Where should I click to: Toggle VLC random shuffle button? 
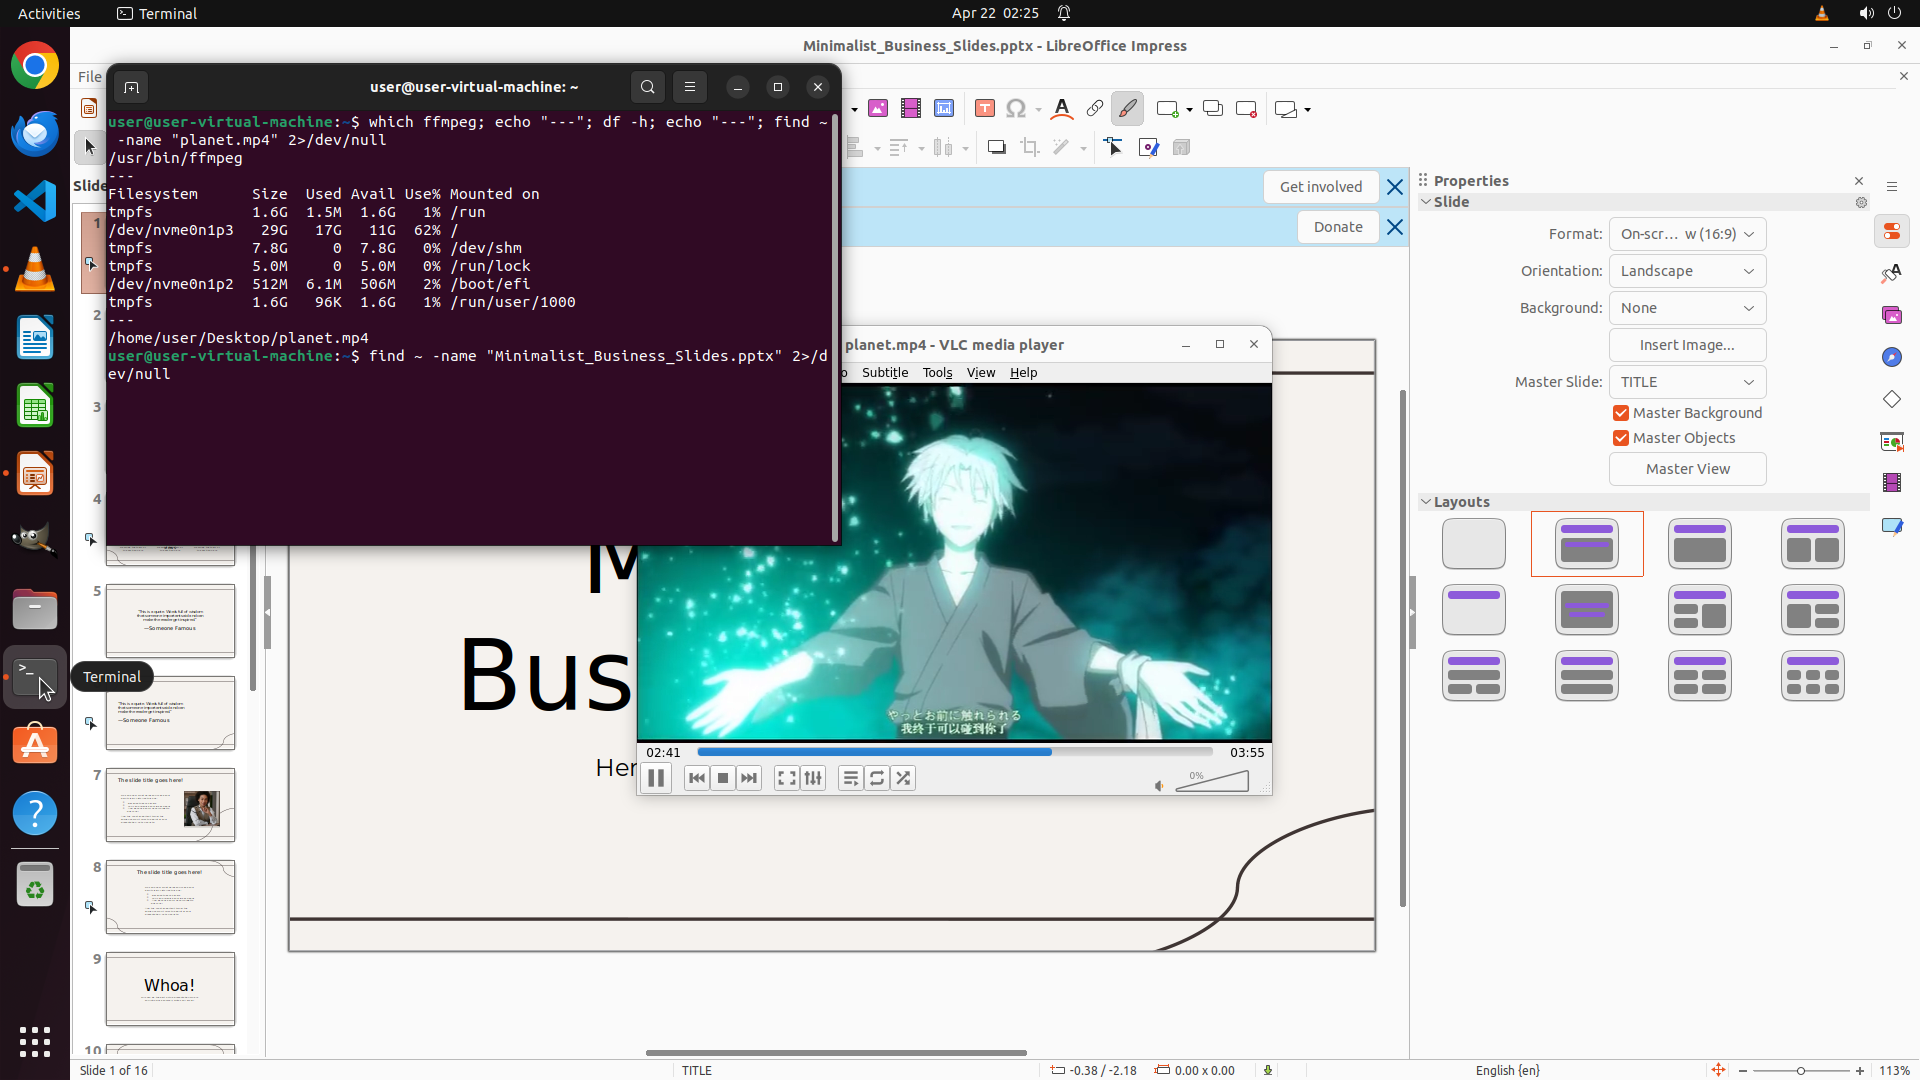click(x=903, y=778)
